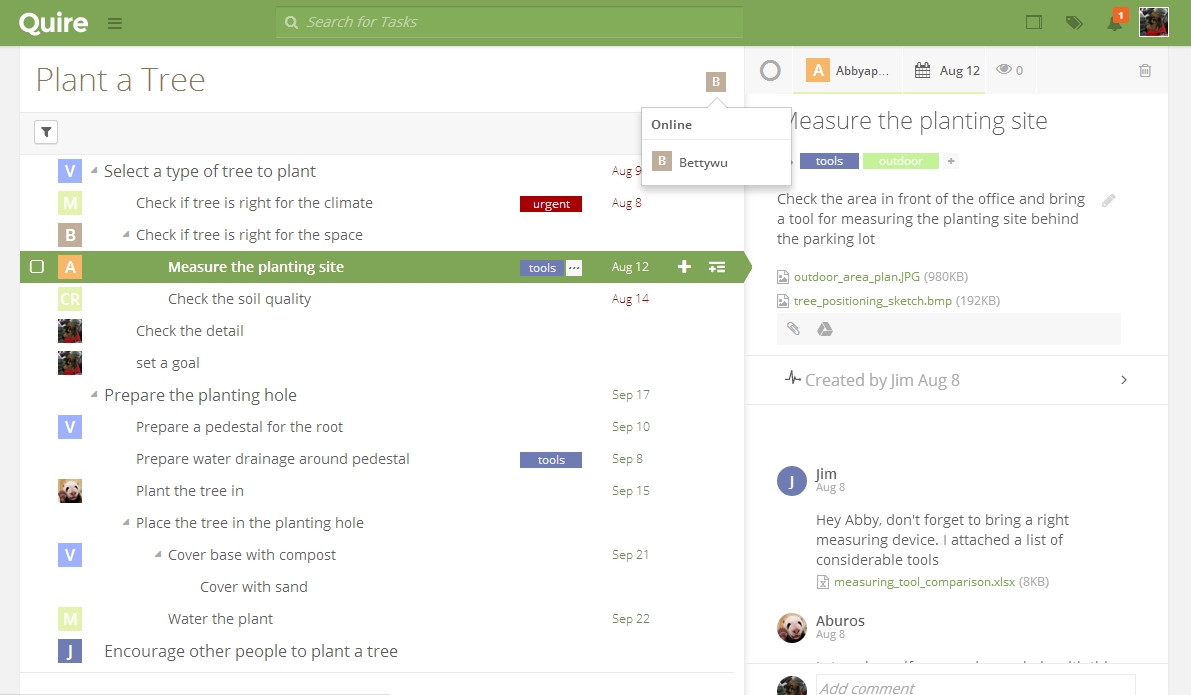The image size is (1191, 695).
Task: Select Bettywu in the Online list
Action: [716, 162]
